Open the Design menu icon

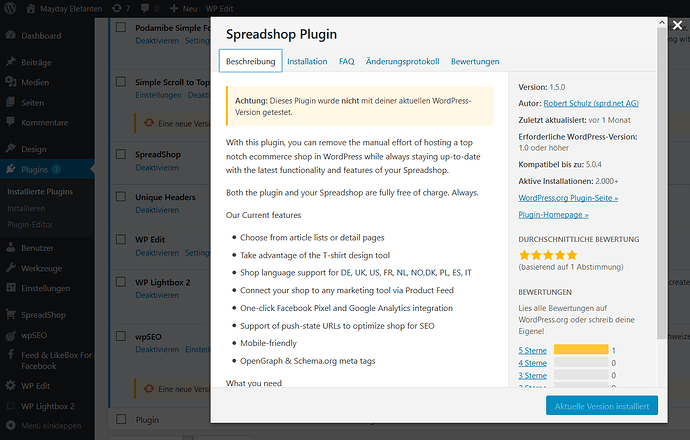point(10,149)
